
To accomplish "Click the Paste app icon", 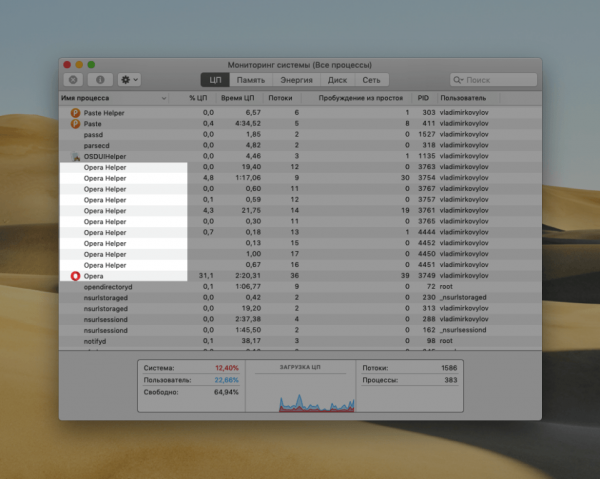I will point(75,124).
